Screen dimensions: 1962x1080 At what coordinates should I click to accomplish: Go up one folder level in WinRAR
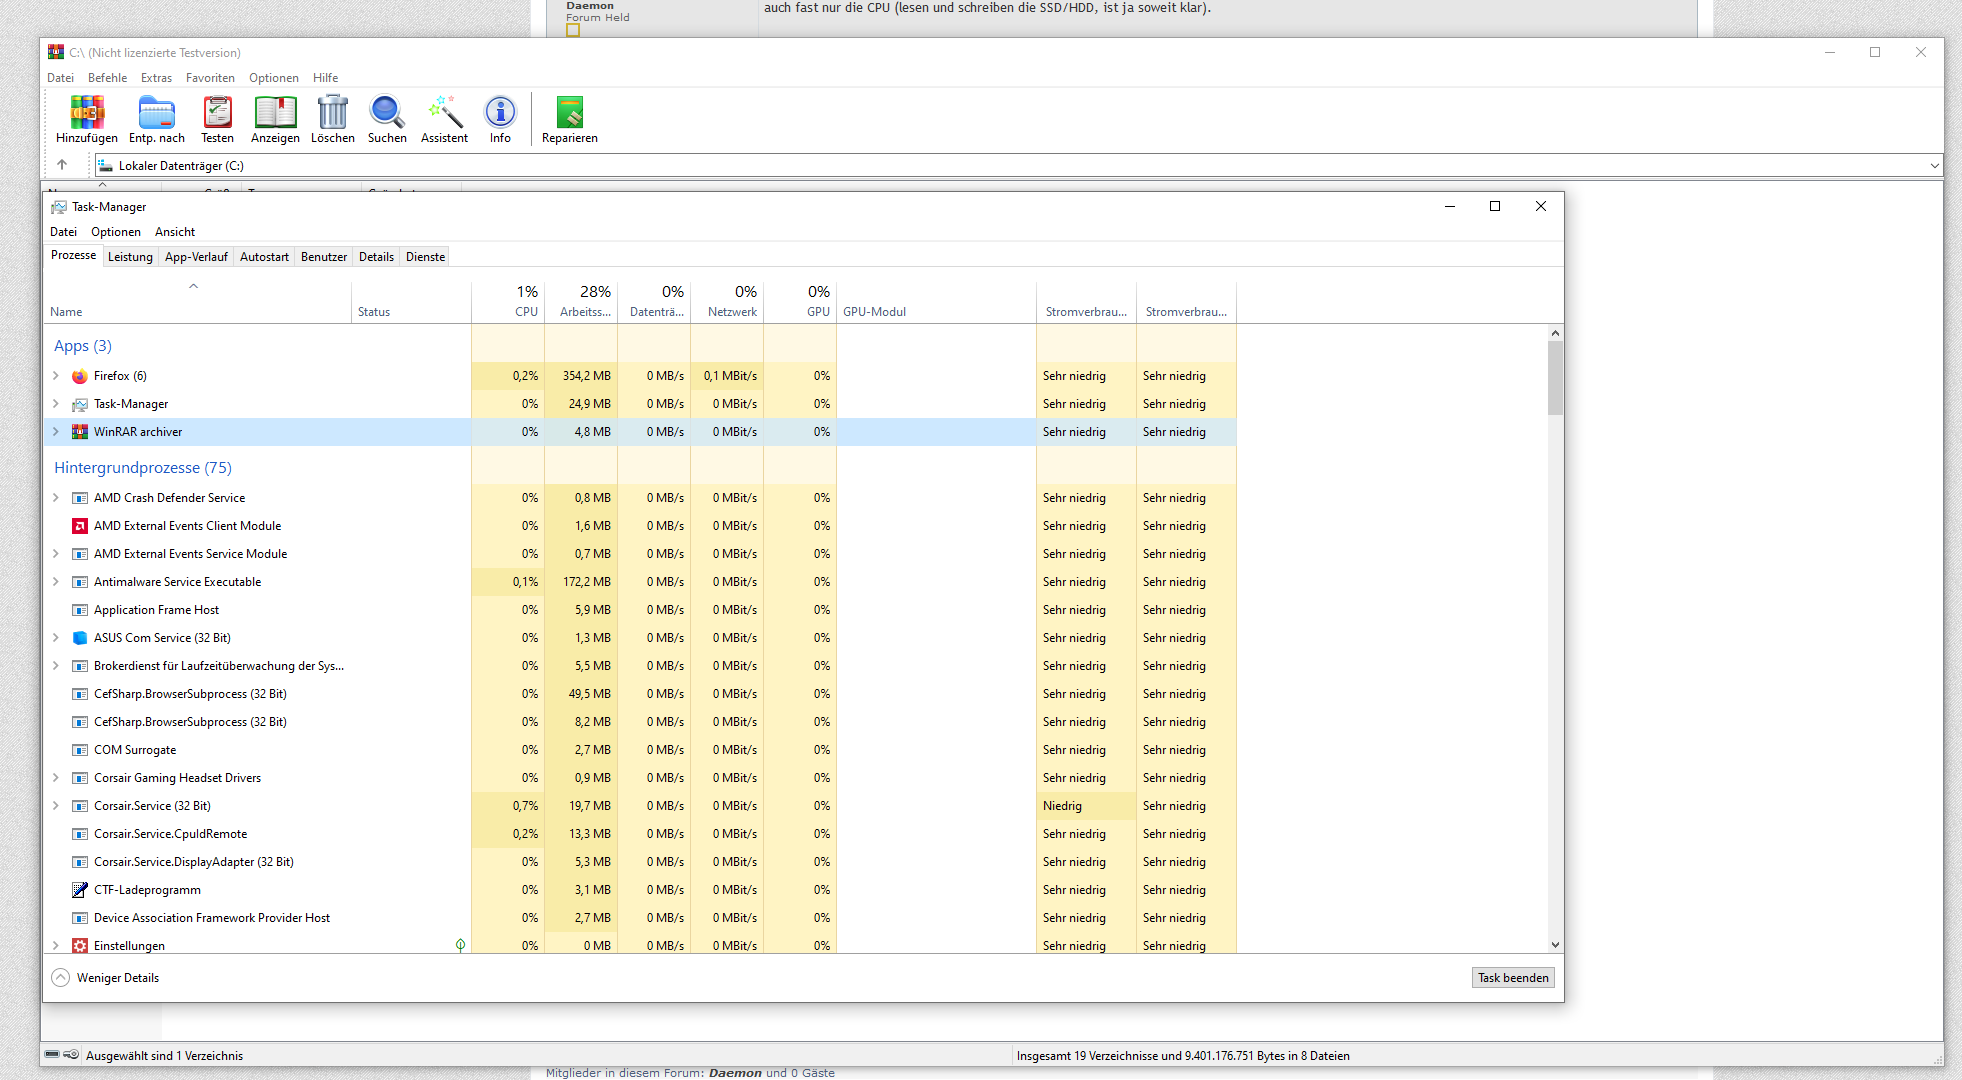[62, 165]
